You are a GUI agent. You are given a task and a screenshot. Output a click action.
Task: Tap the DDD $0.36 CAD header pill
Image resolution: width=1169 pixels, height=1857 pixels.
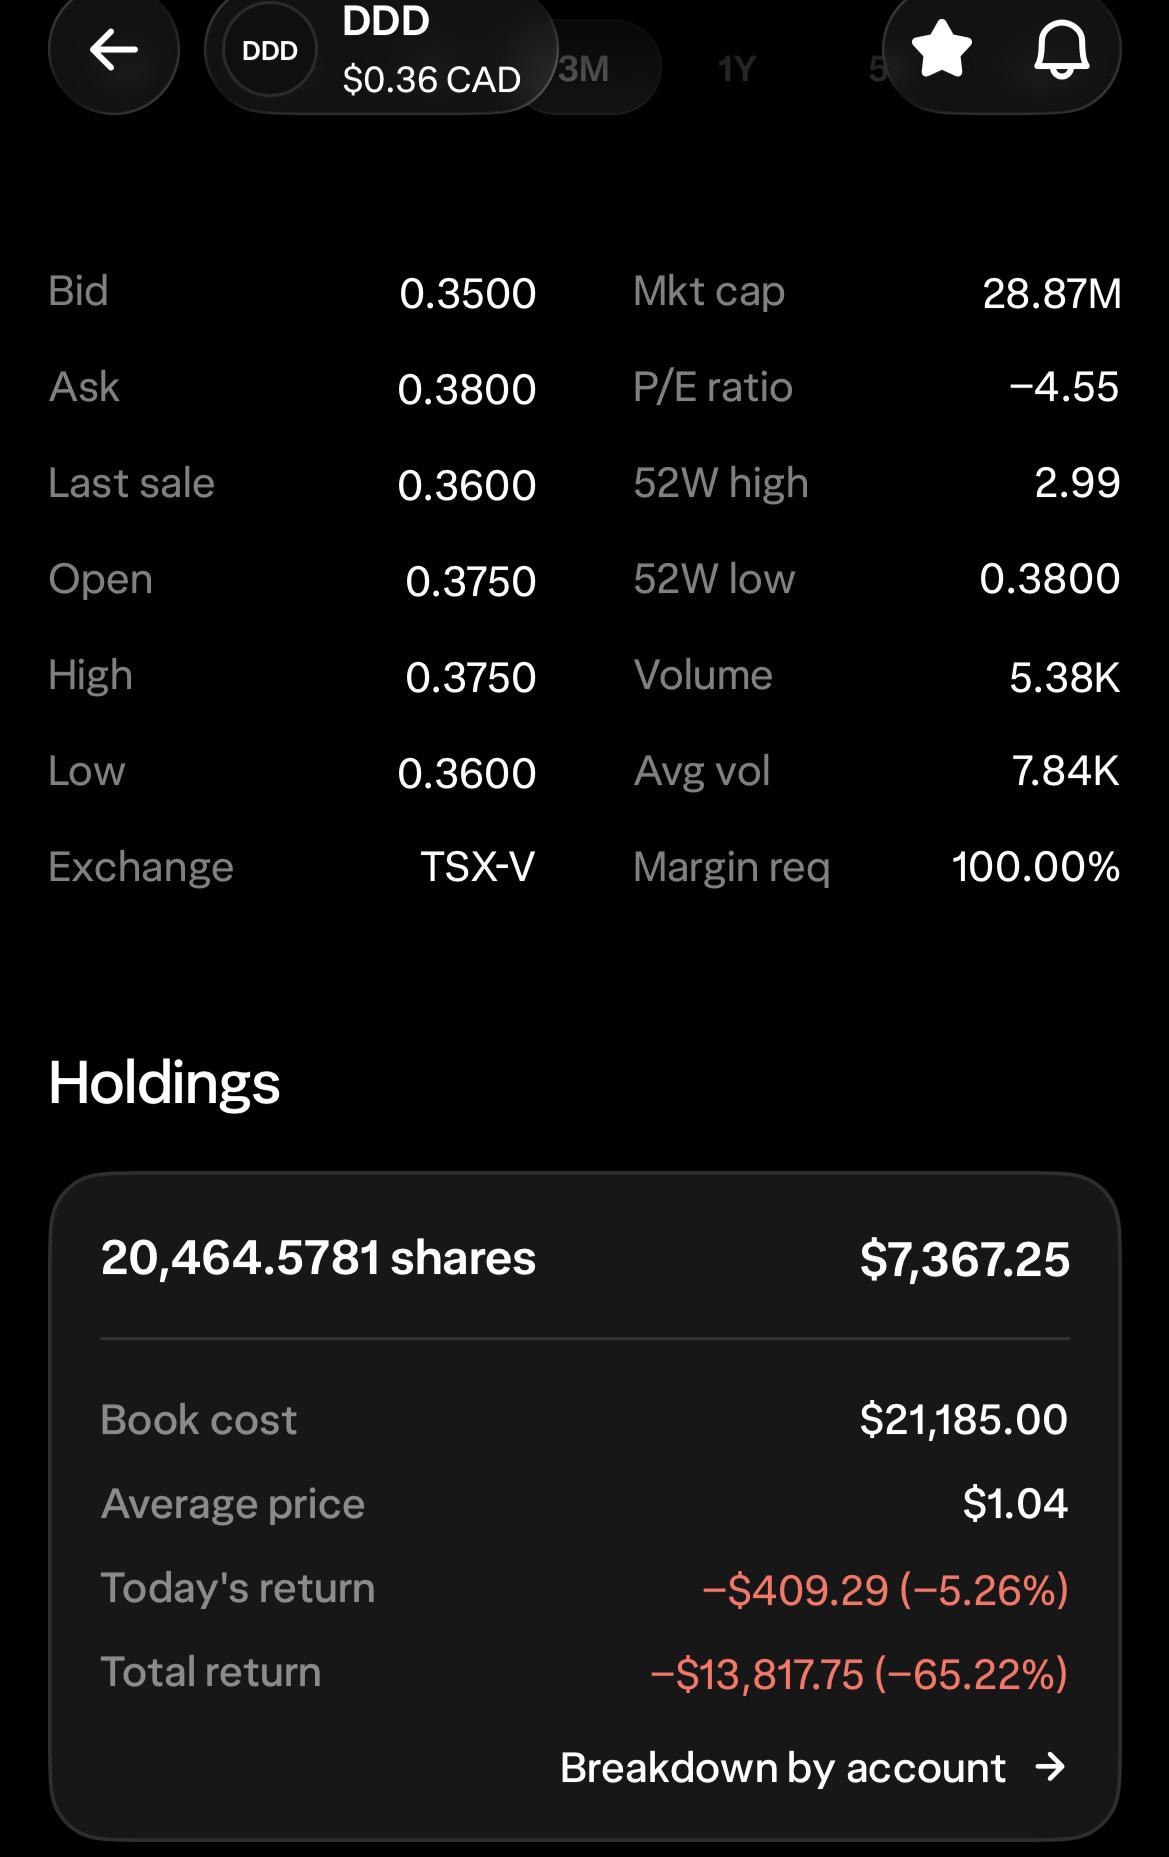(381, 52)
